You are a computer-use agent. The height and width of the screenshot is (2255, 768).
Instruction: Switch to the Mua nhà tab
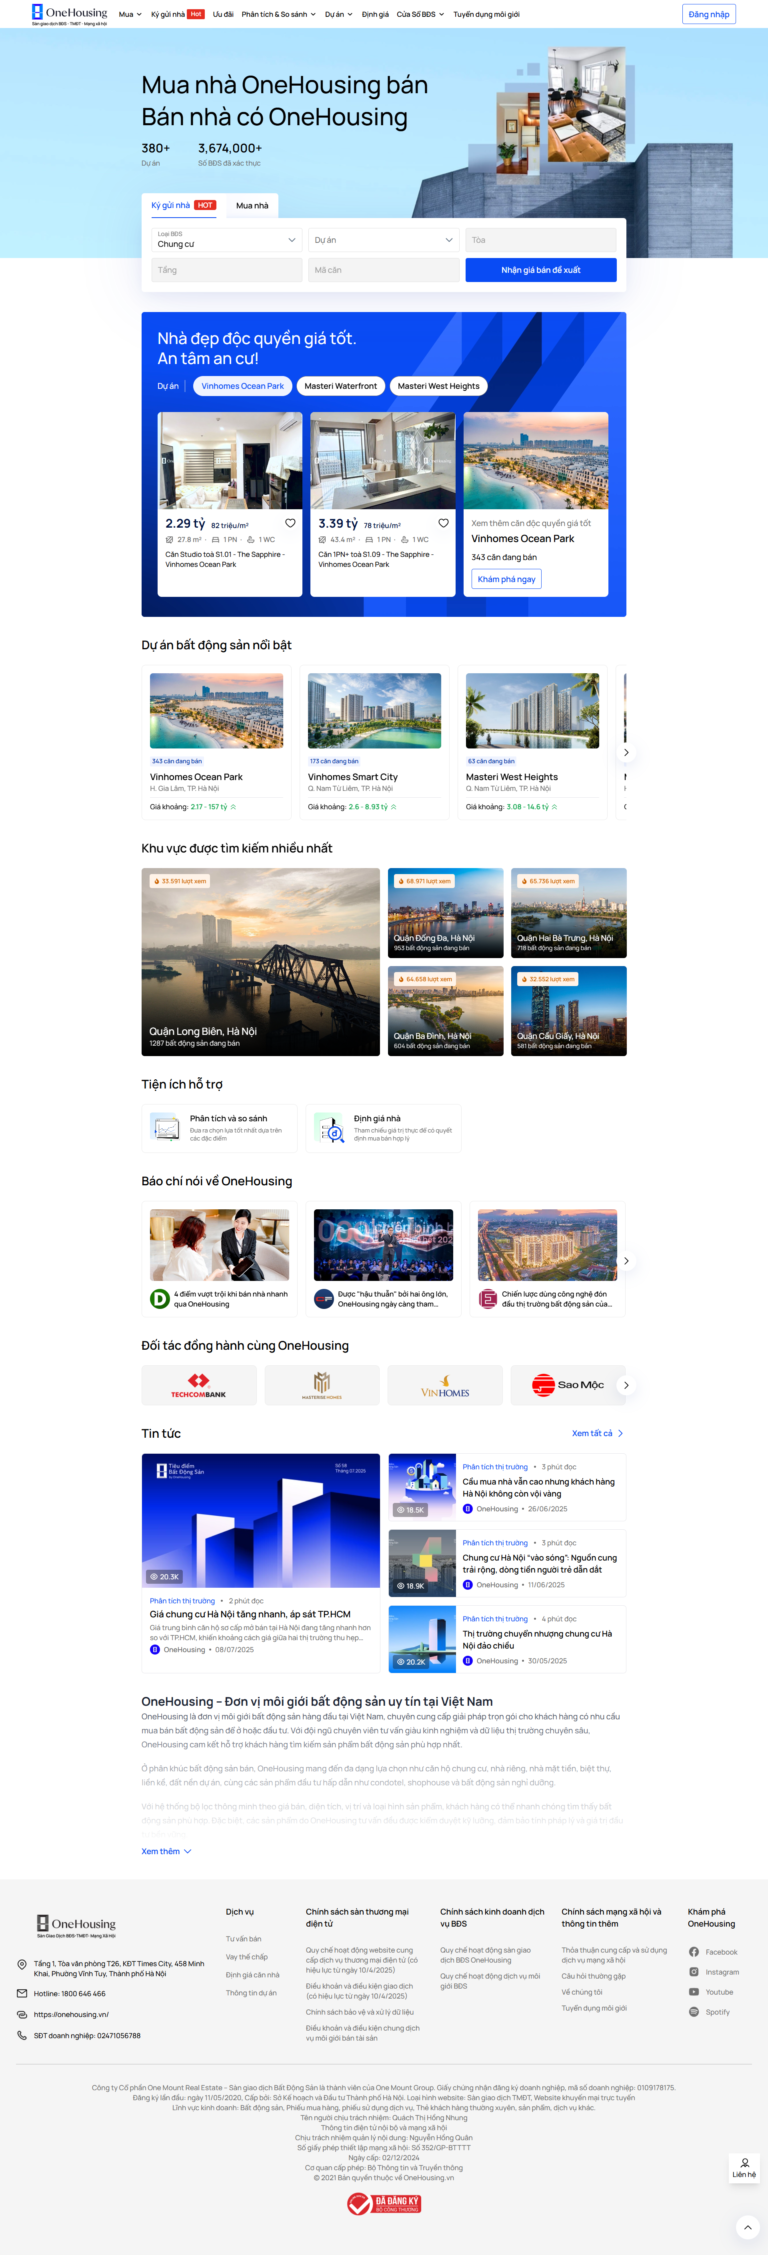pyautogui.click(x=252, y=206)
